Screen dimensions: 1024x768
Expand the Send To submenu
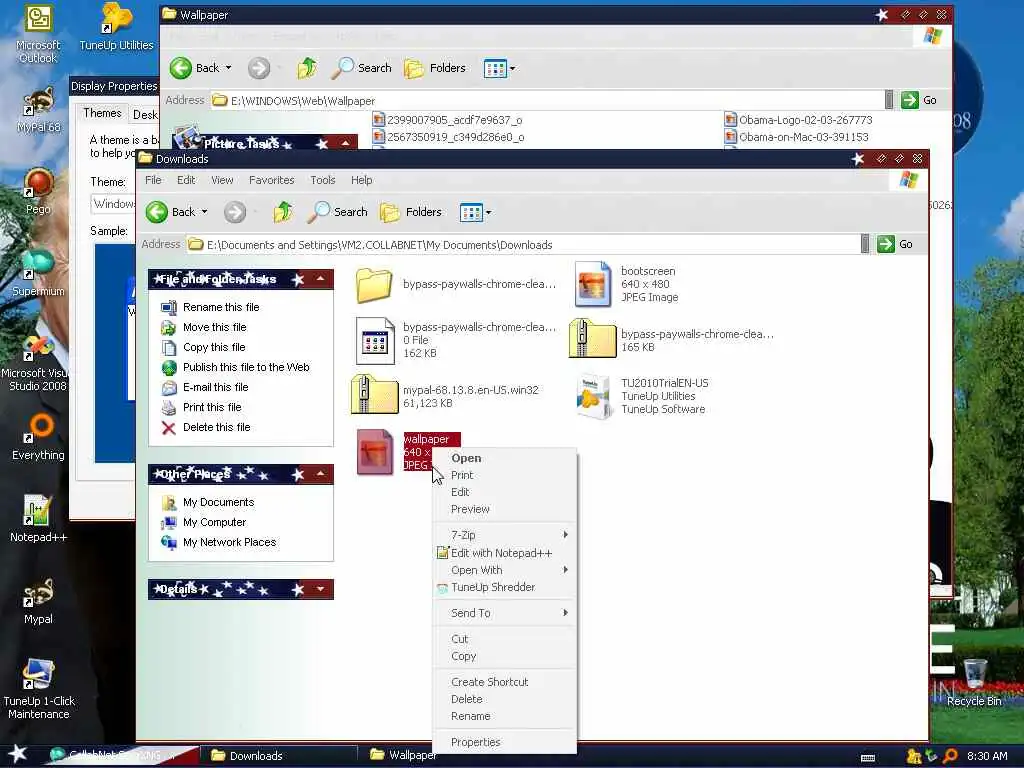tap(504, 613)
